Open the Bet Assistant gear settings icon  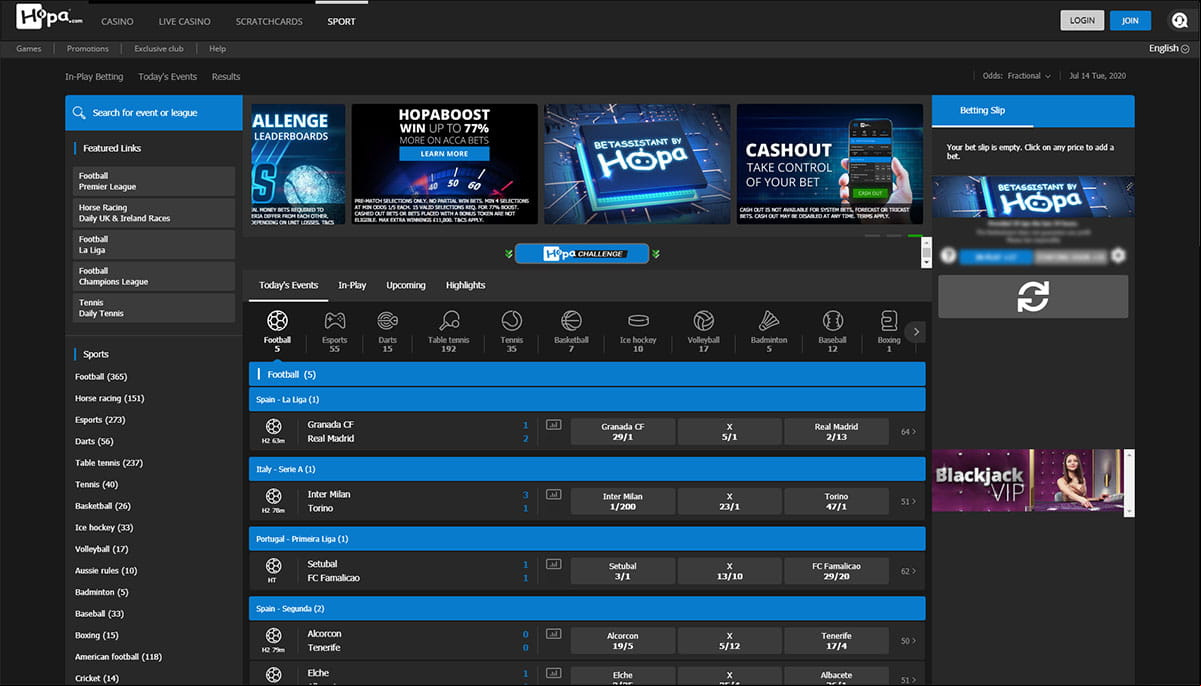pos(1118,256)
